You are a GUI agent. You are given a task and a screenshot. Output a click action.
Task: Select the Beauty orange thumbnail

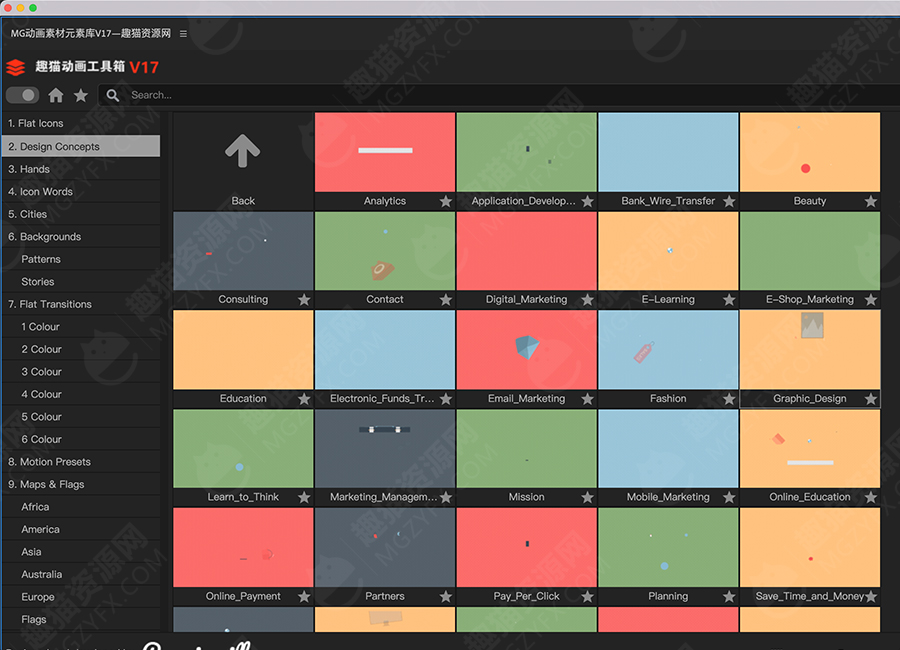[810, 152]
